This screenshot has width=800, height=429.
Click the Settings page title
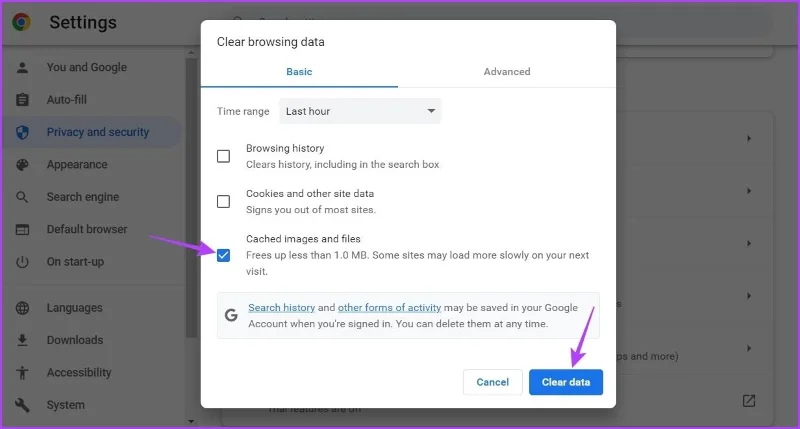[83, 22]
